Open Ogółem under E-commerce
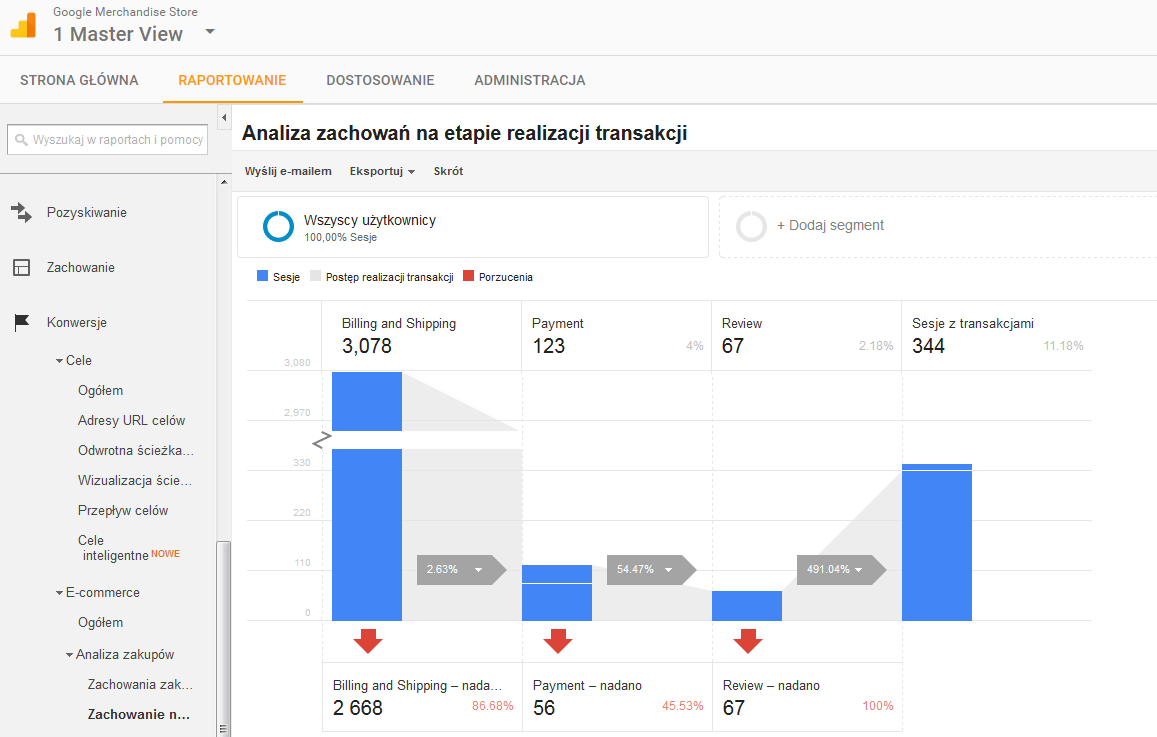Screen dimensions: 1157x737 [100, 623]
